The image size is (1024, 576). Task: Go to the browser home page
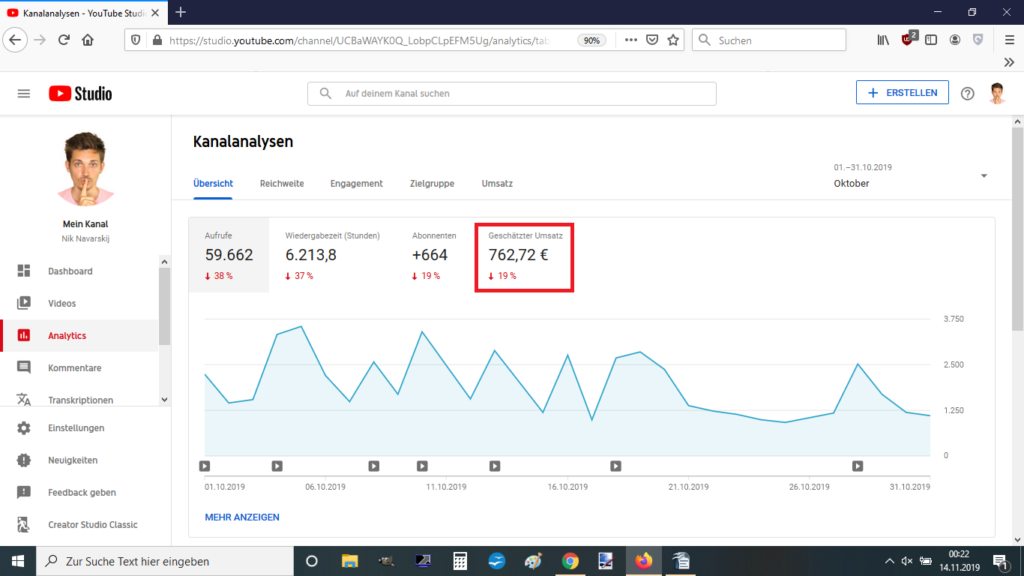pos(88,40)
